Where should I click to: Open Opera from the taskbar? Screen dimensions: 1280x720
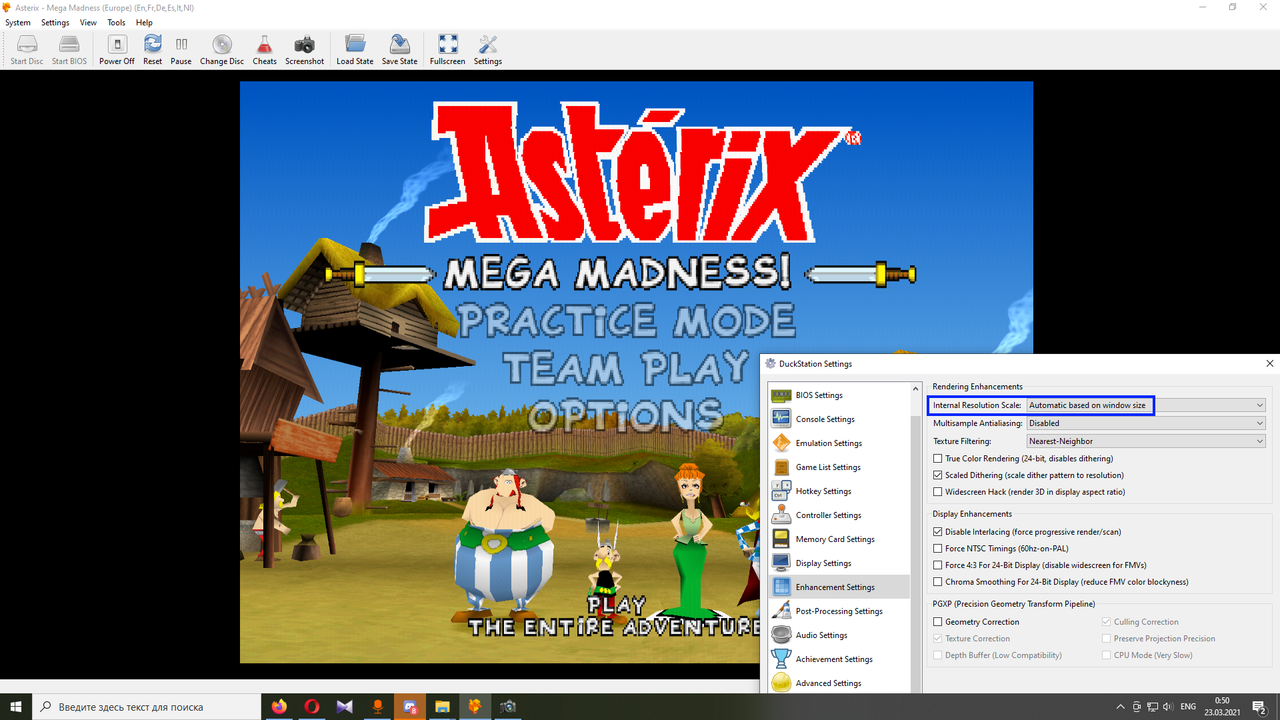pos(312,707)
